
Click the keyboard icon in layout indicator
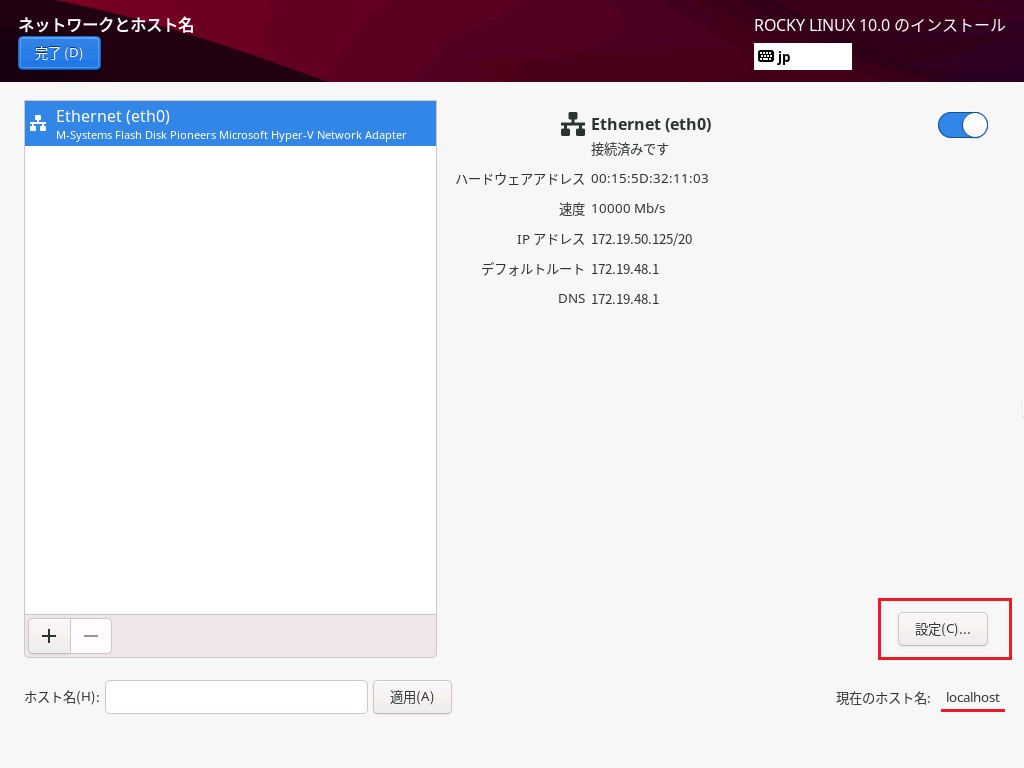(765, 57)
